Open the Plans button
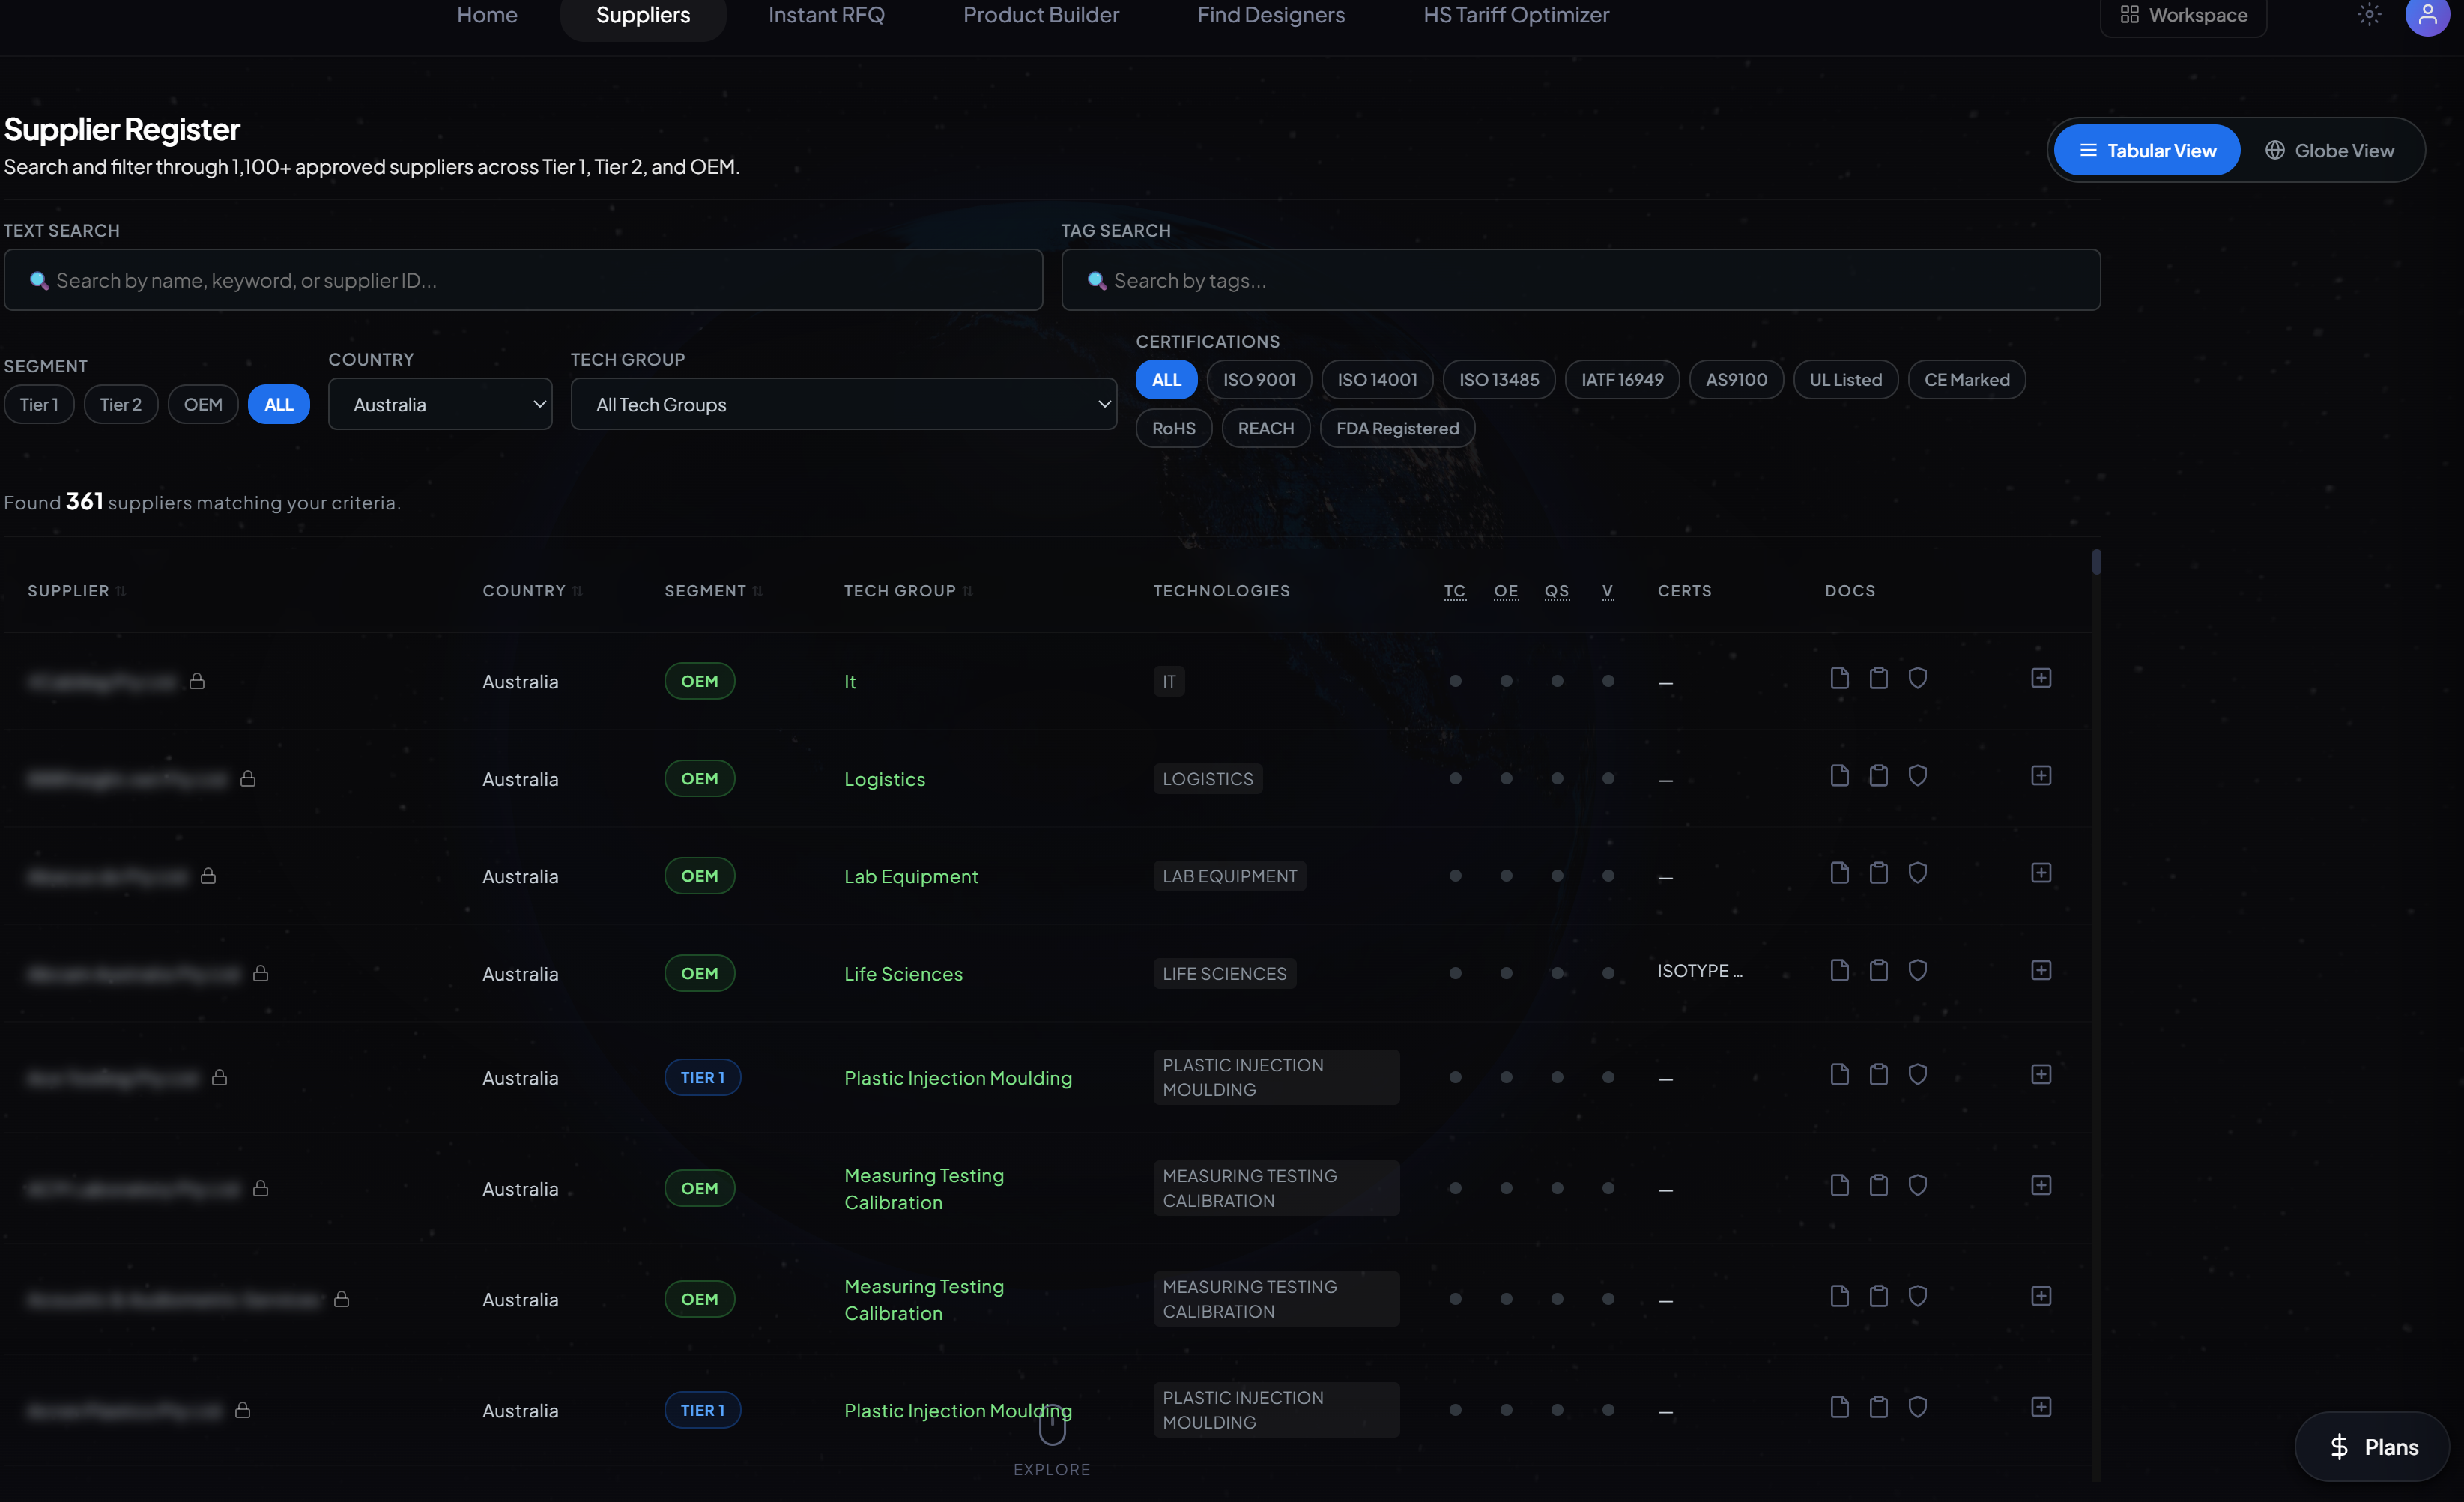 (x=2372, y=1446)
